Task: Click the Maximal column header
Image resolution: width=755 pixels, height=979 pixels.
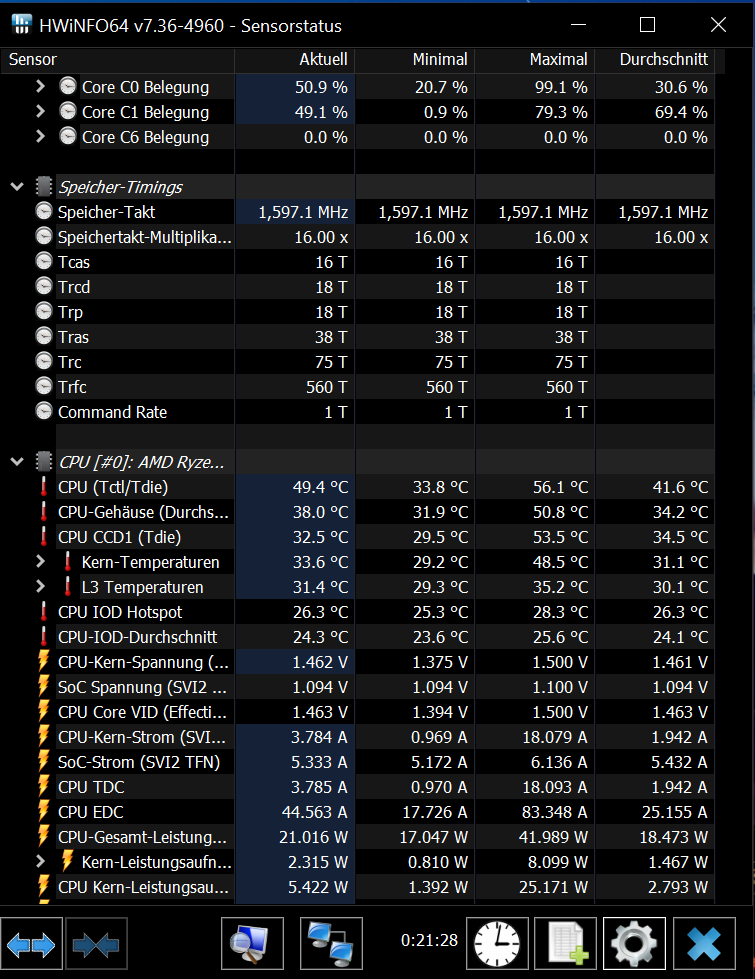Action: click(534, 60)
